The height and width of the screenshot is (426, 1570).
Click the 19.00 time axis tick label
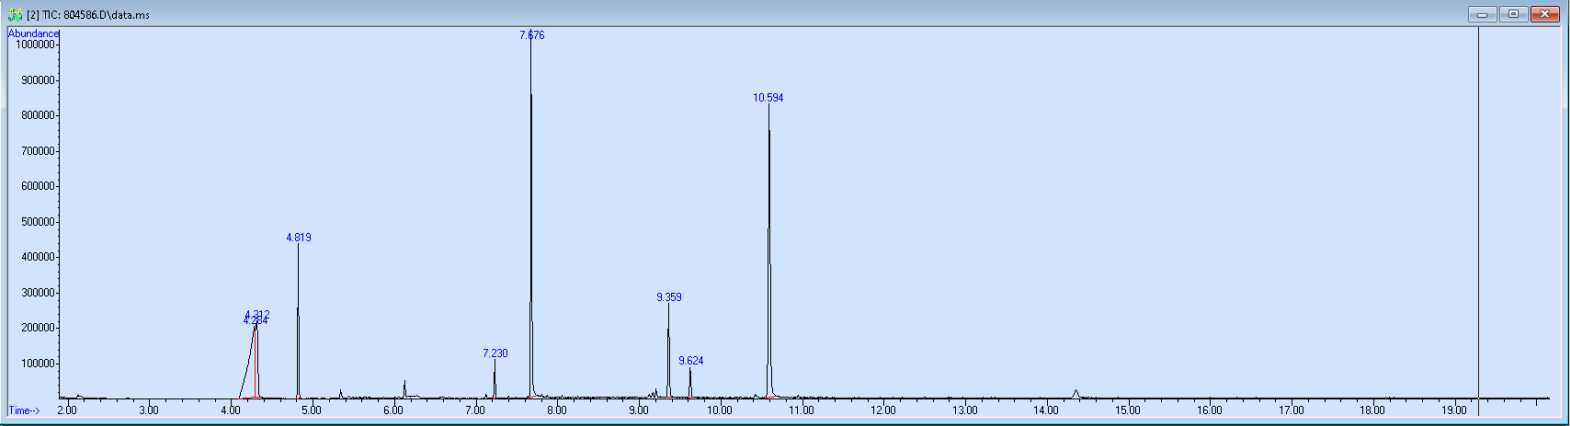1454,410
